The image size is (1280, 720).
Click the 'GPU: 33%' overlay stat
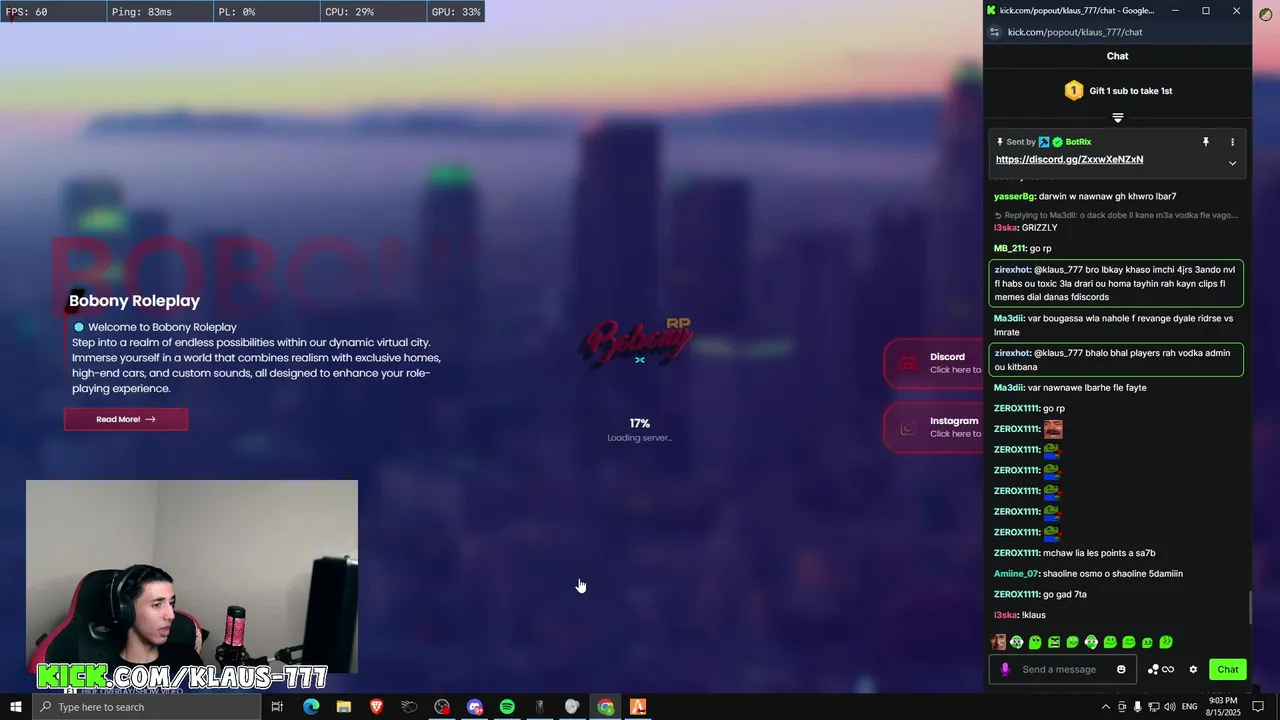(456, 12)
